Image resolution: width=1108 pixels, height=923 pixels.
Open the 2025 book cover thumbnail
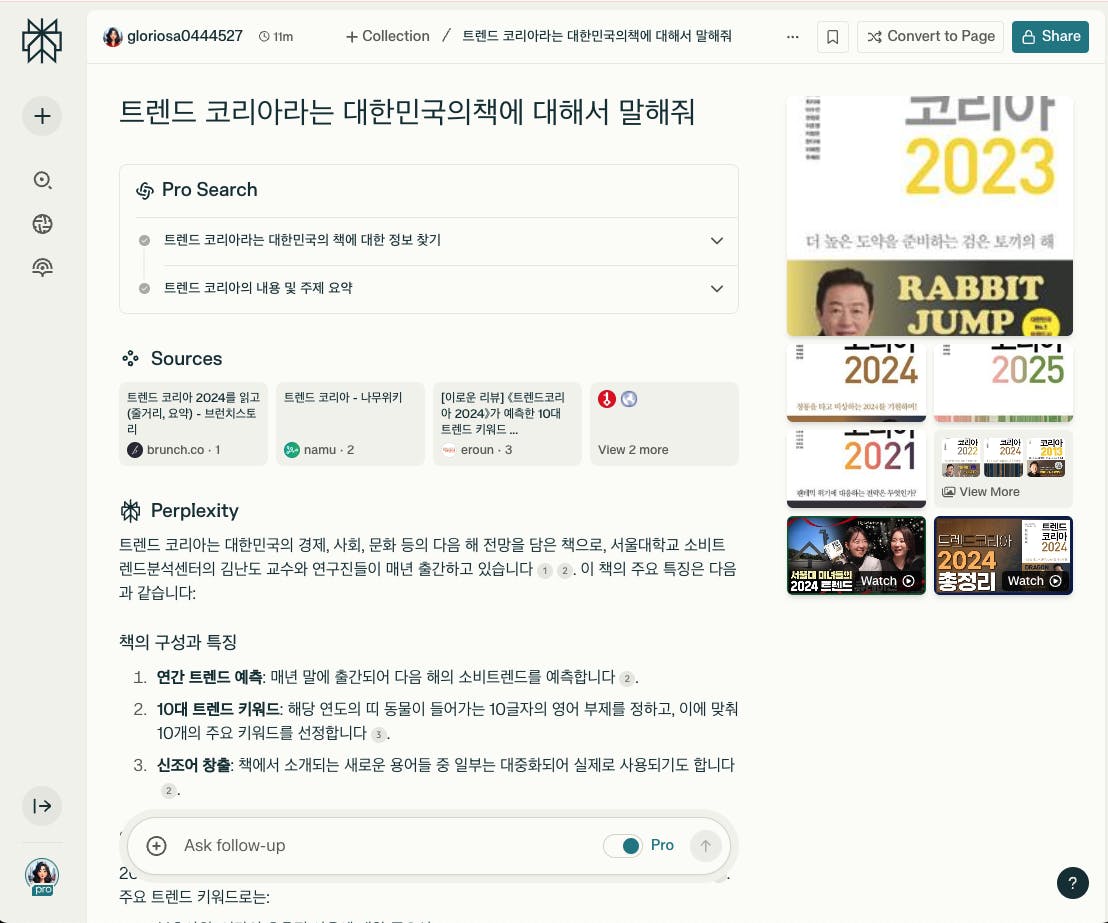1003,382
